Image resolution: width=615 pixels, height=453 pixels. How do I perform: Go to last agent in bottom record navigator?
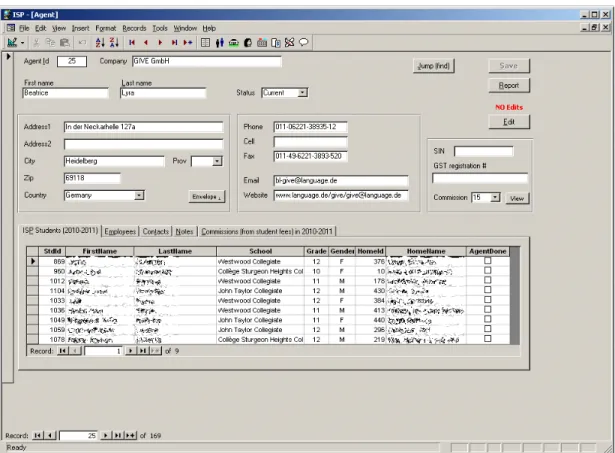(x=118, y=435)
